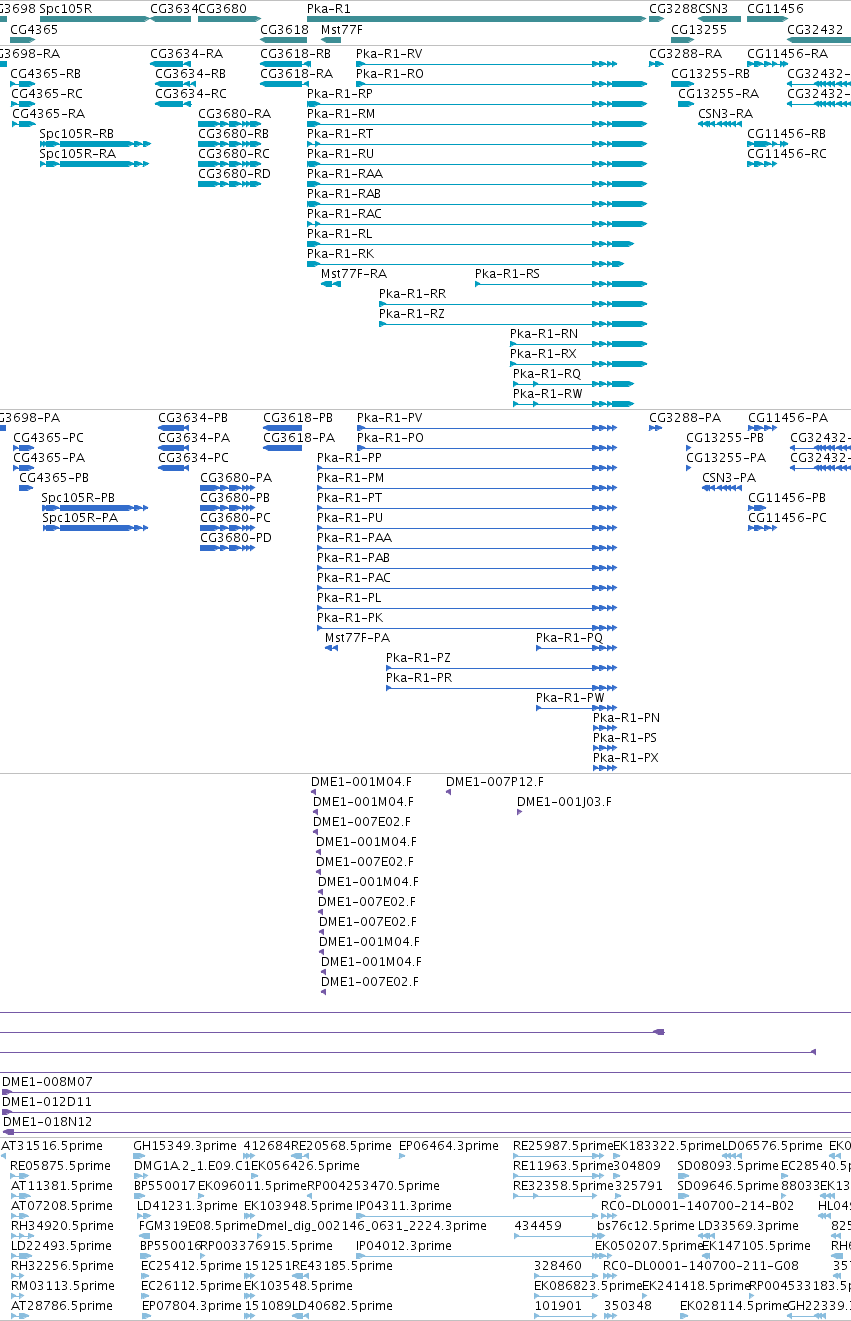
Task: Click transcript Mst77F-RA
Action: (x=354, y=273)
